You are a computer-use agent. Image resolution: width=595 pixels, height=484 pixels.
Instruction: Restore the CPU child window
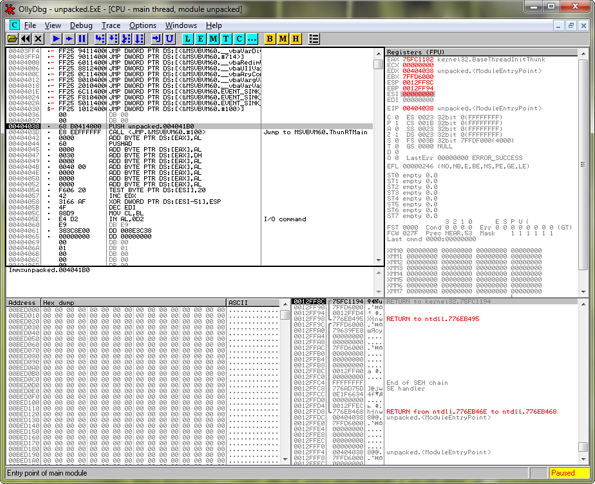[x=570, y=25]
